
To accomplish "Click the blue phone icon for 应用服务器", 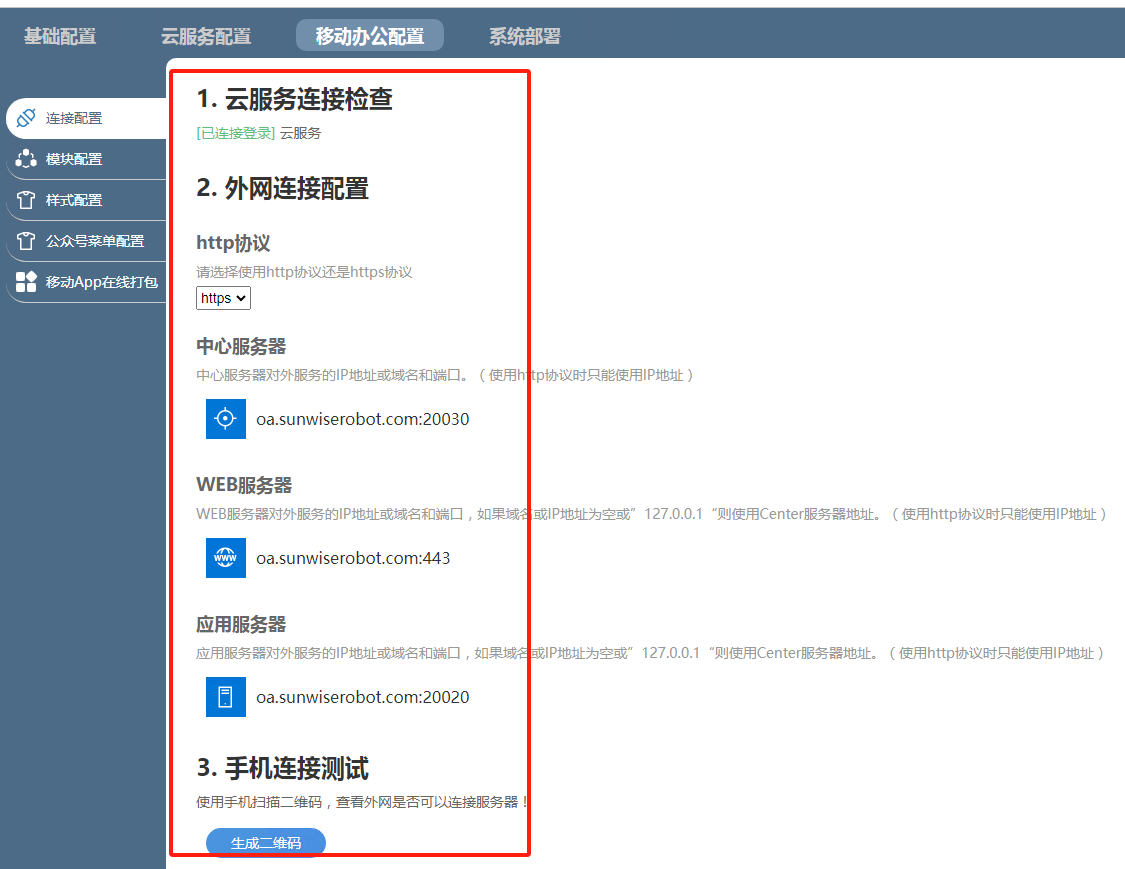I will pyautogui.click(x=225, y=697).
